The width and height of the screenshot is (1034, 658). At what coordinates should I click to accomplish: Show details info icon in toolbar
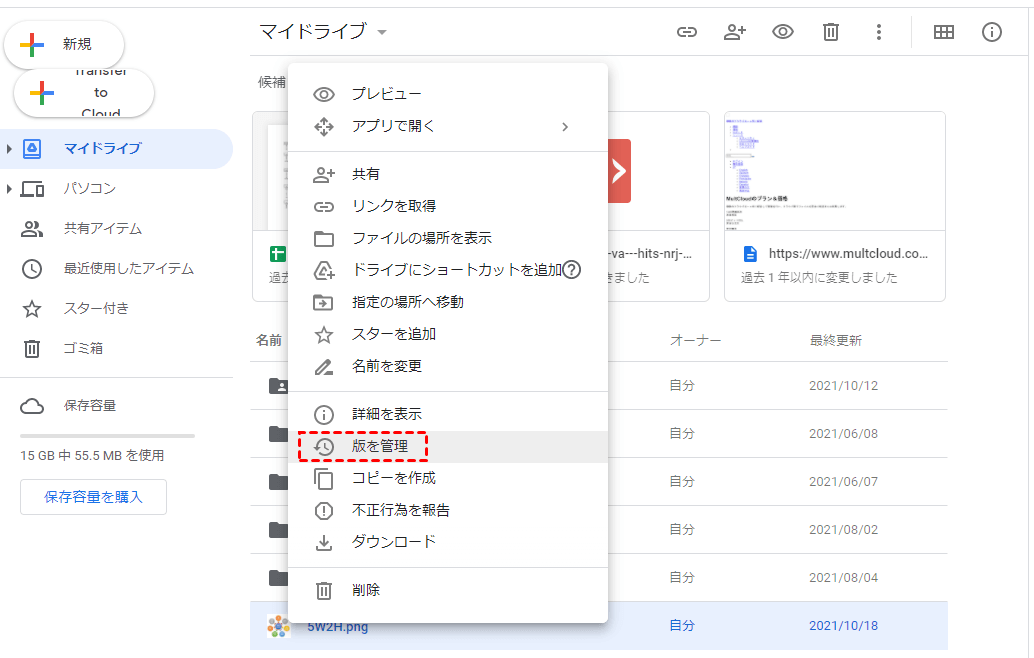992,32
